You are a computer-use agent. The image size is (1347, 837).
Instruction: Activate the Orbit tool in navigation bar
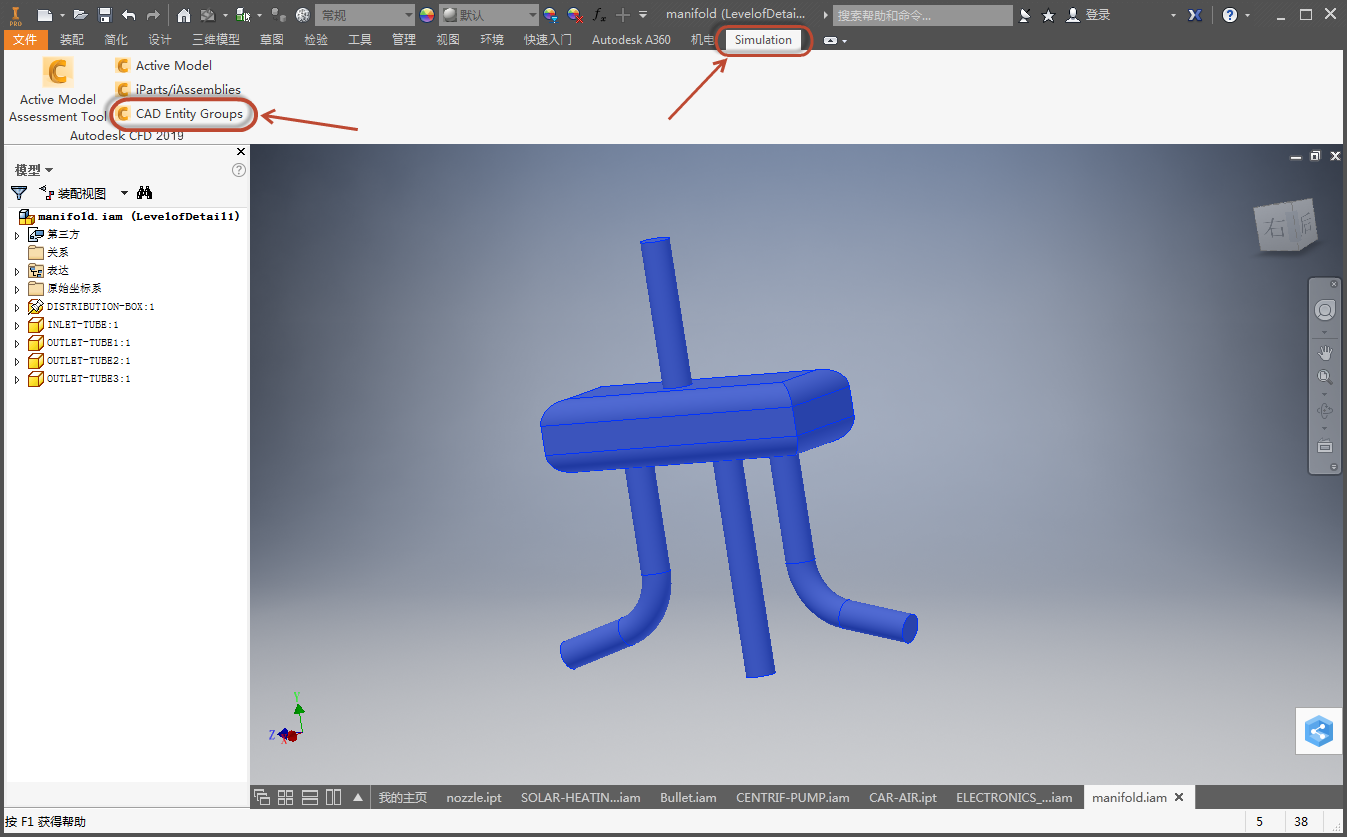[1325, 411]
